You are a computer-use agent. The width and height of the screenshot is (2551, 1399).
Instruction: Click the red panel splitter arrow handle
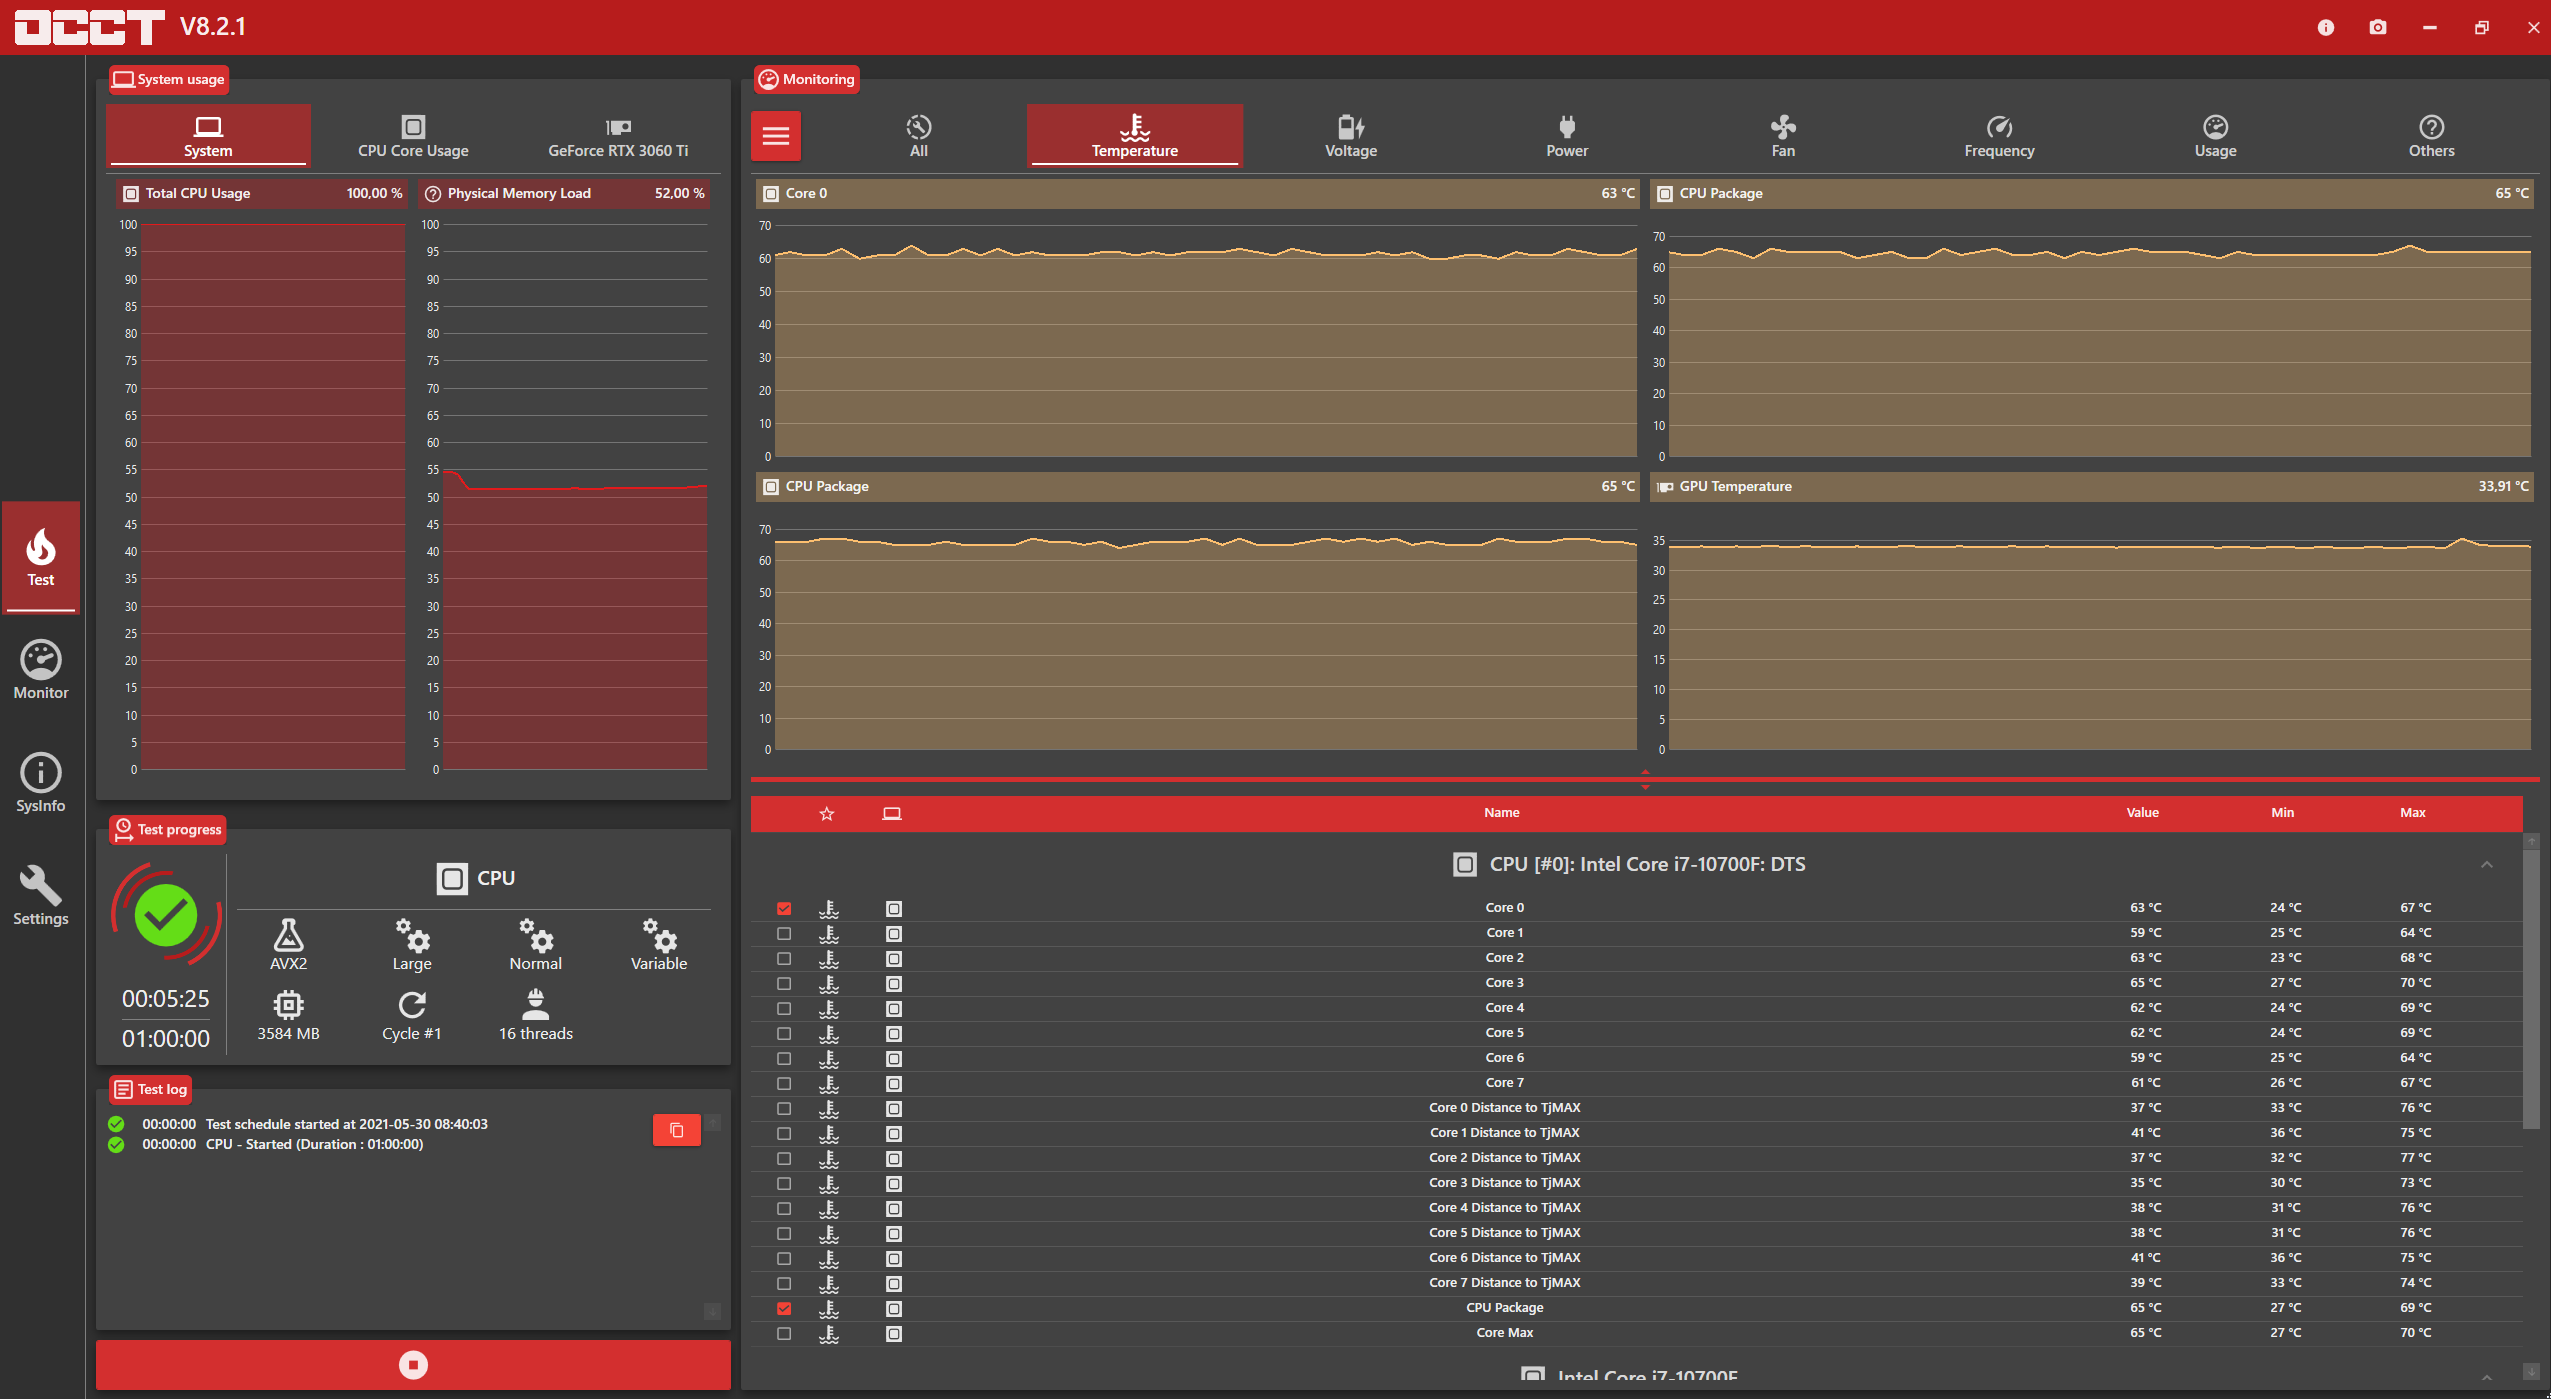tap(1645, 780)
